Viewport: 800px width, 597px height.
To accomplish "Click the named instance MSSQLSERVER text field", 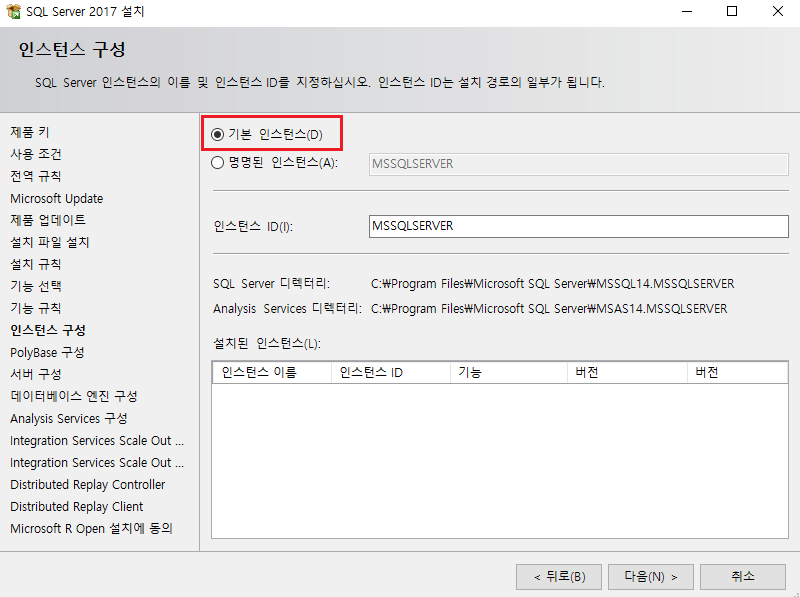I will tap(579, 164).
